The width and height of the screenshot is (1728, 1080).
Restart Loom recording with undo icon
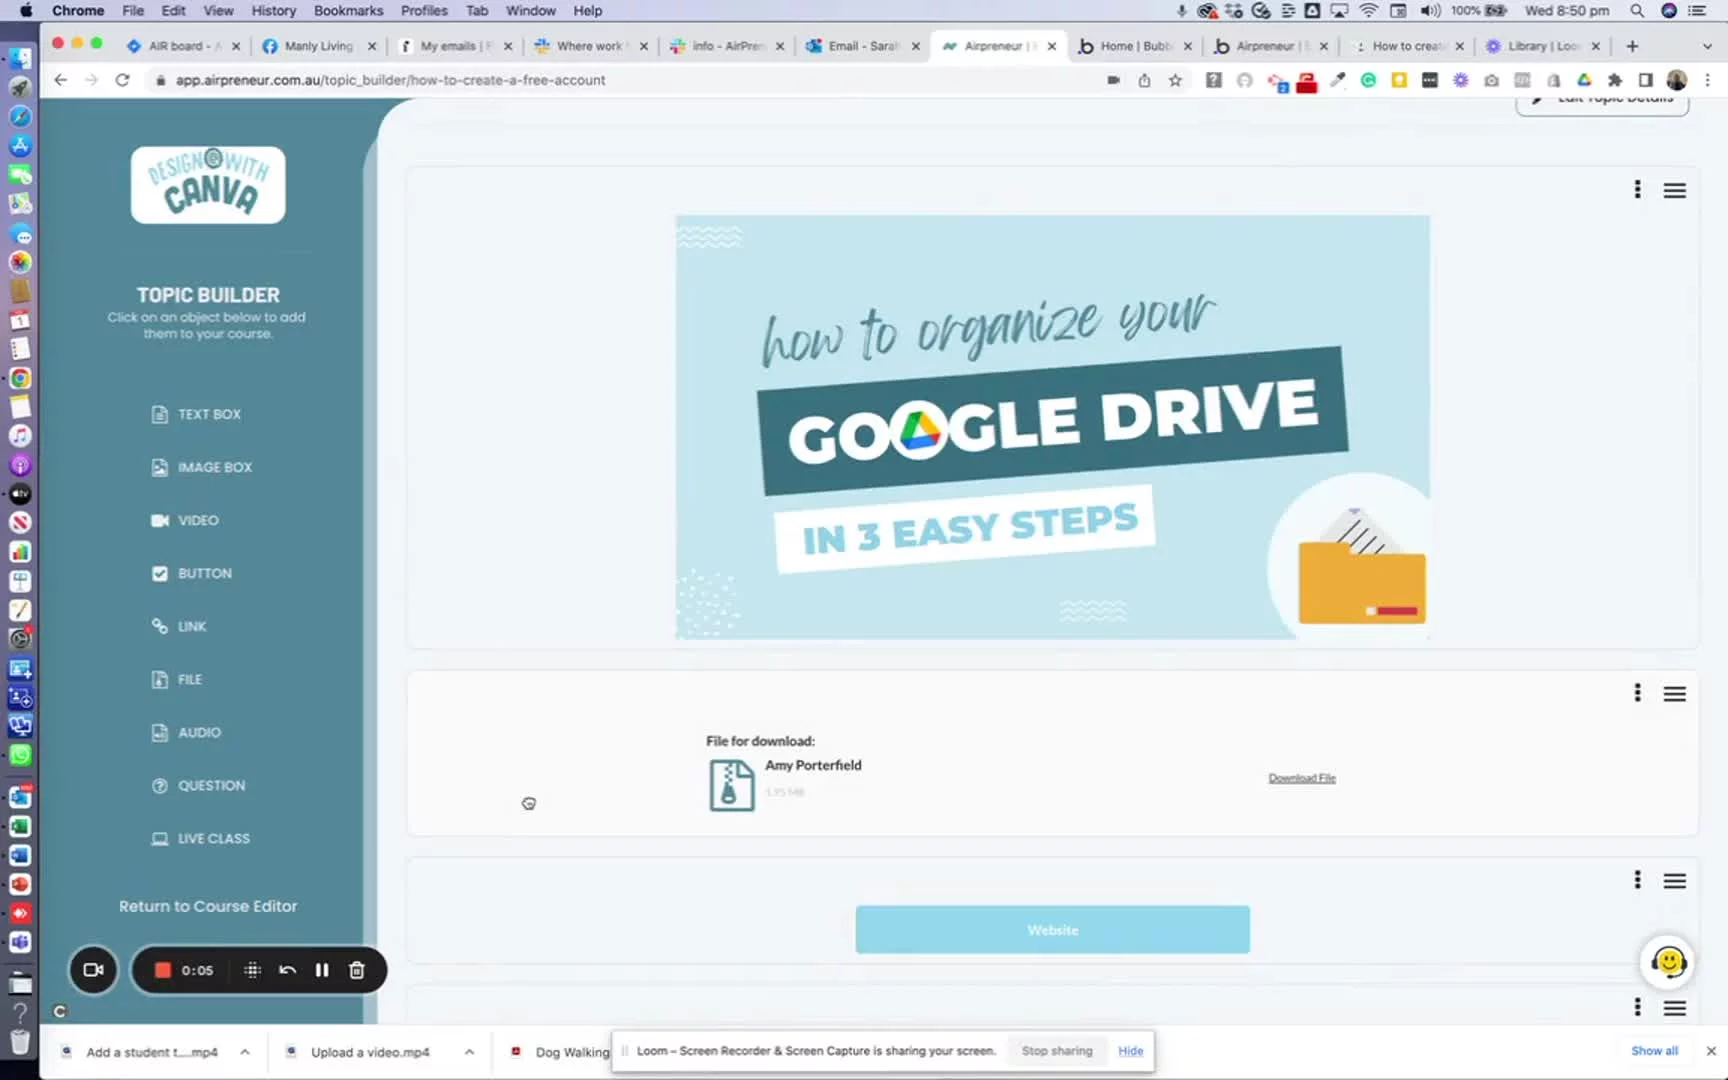coord(288,970)
